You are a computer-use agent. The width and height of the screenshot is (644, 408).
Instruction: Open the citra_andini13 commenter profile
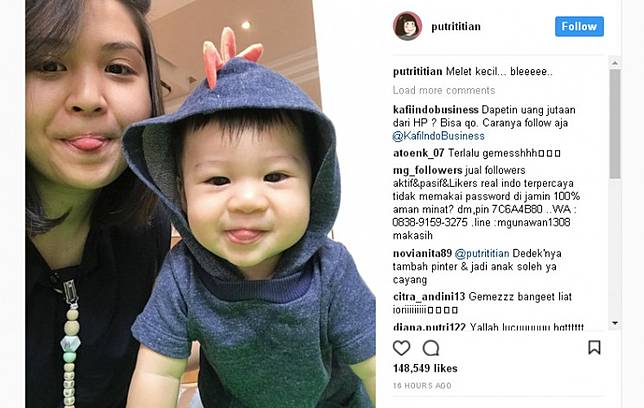coord(429,297)
